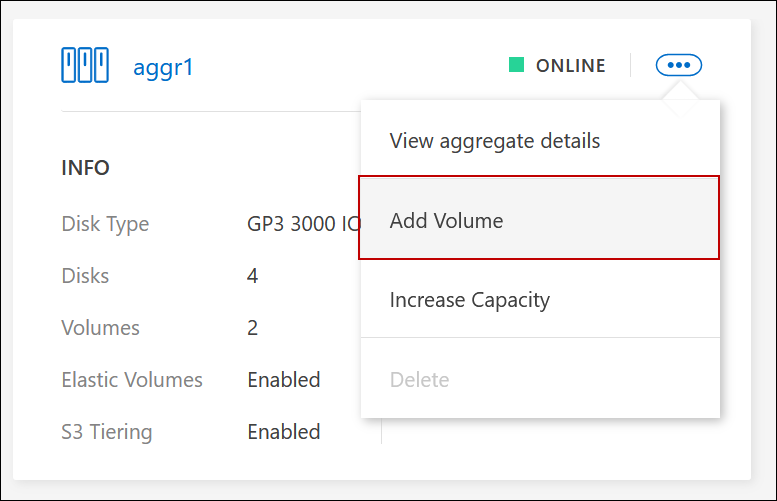Select the GP3 3000 disk type value

pos(302,224)
